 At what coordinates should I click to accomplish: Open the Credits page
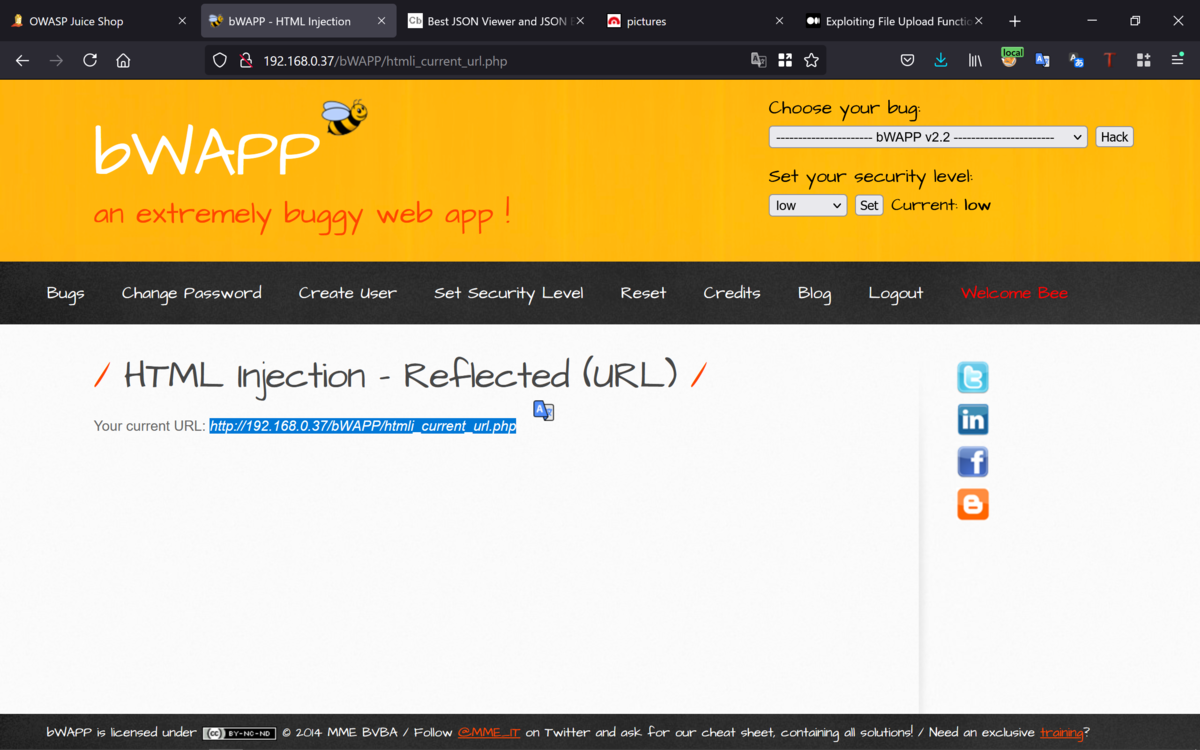(x=731, y=293)
